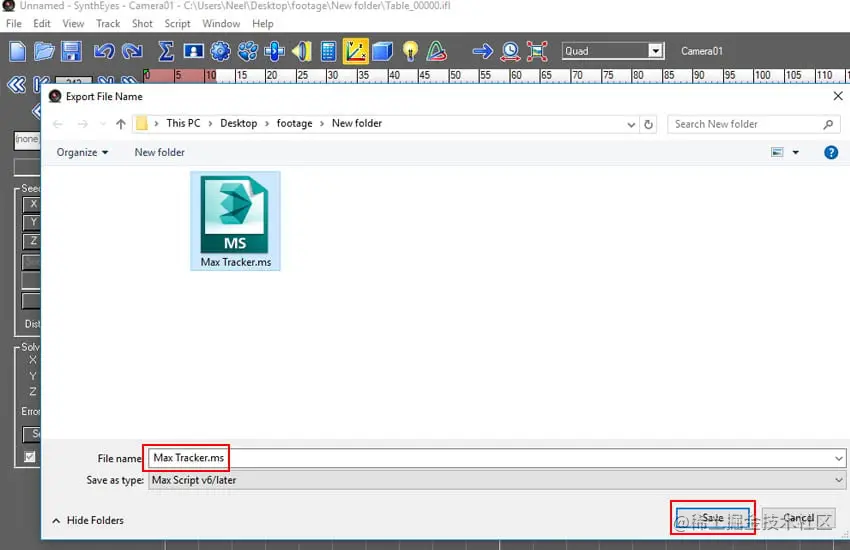Expand the view options dropdown arrow
This screenshot has height=550, width=850.
point(795,153)
